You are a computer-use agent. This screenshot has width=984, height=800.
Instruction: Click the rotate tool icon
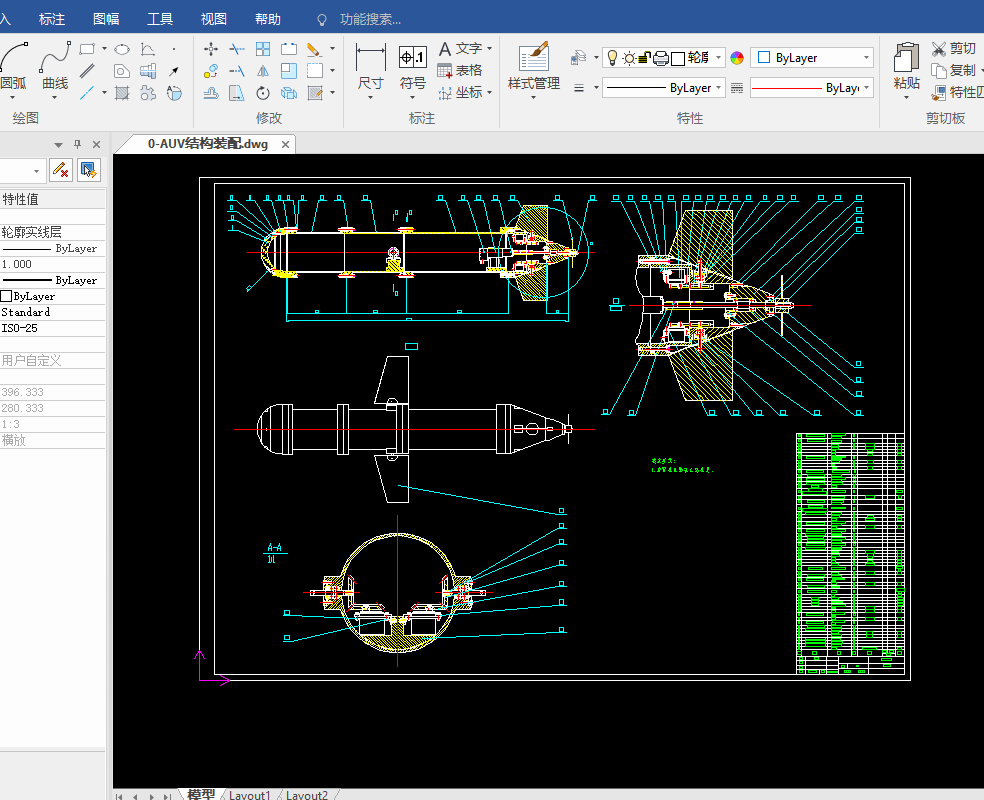coord(263,93)
